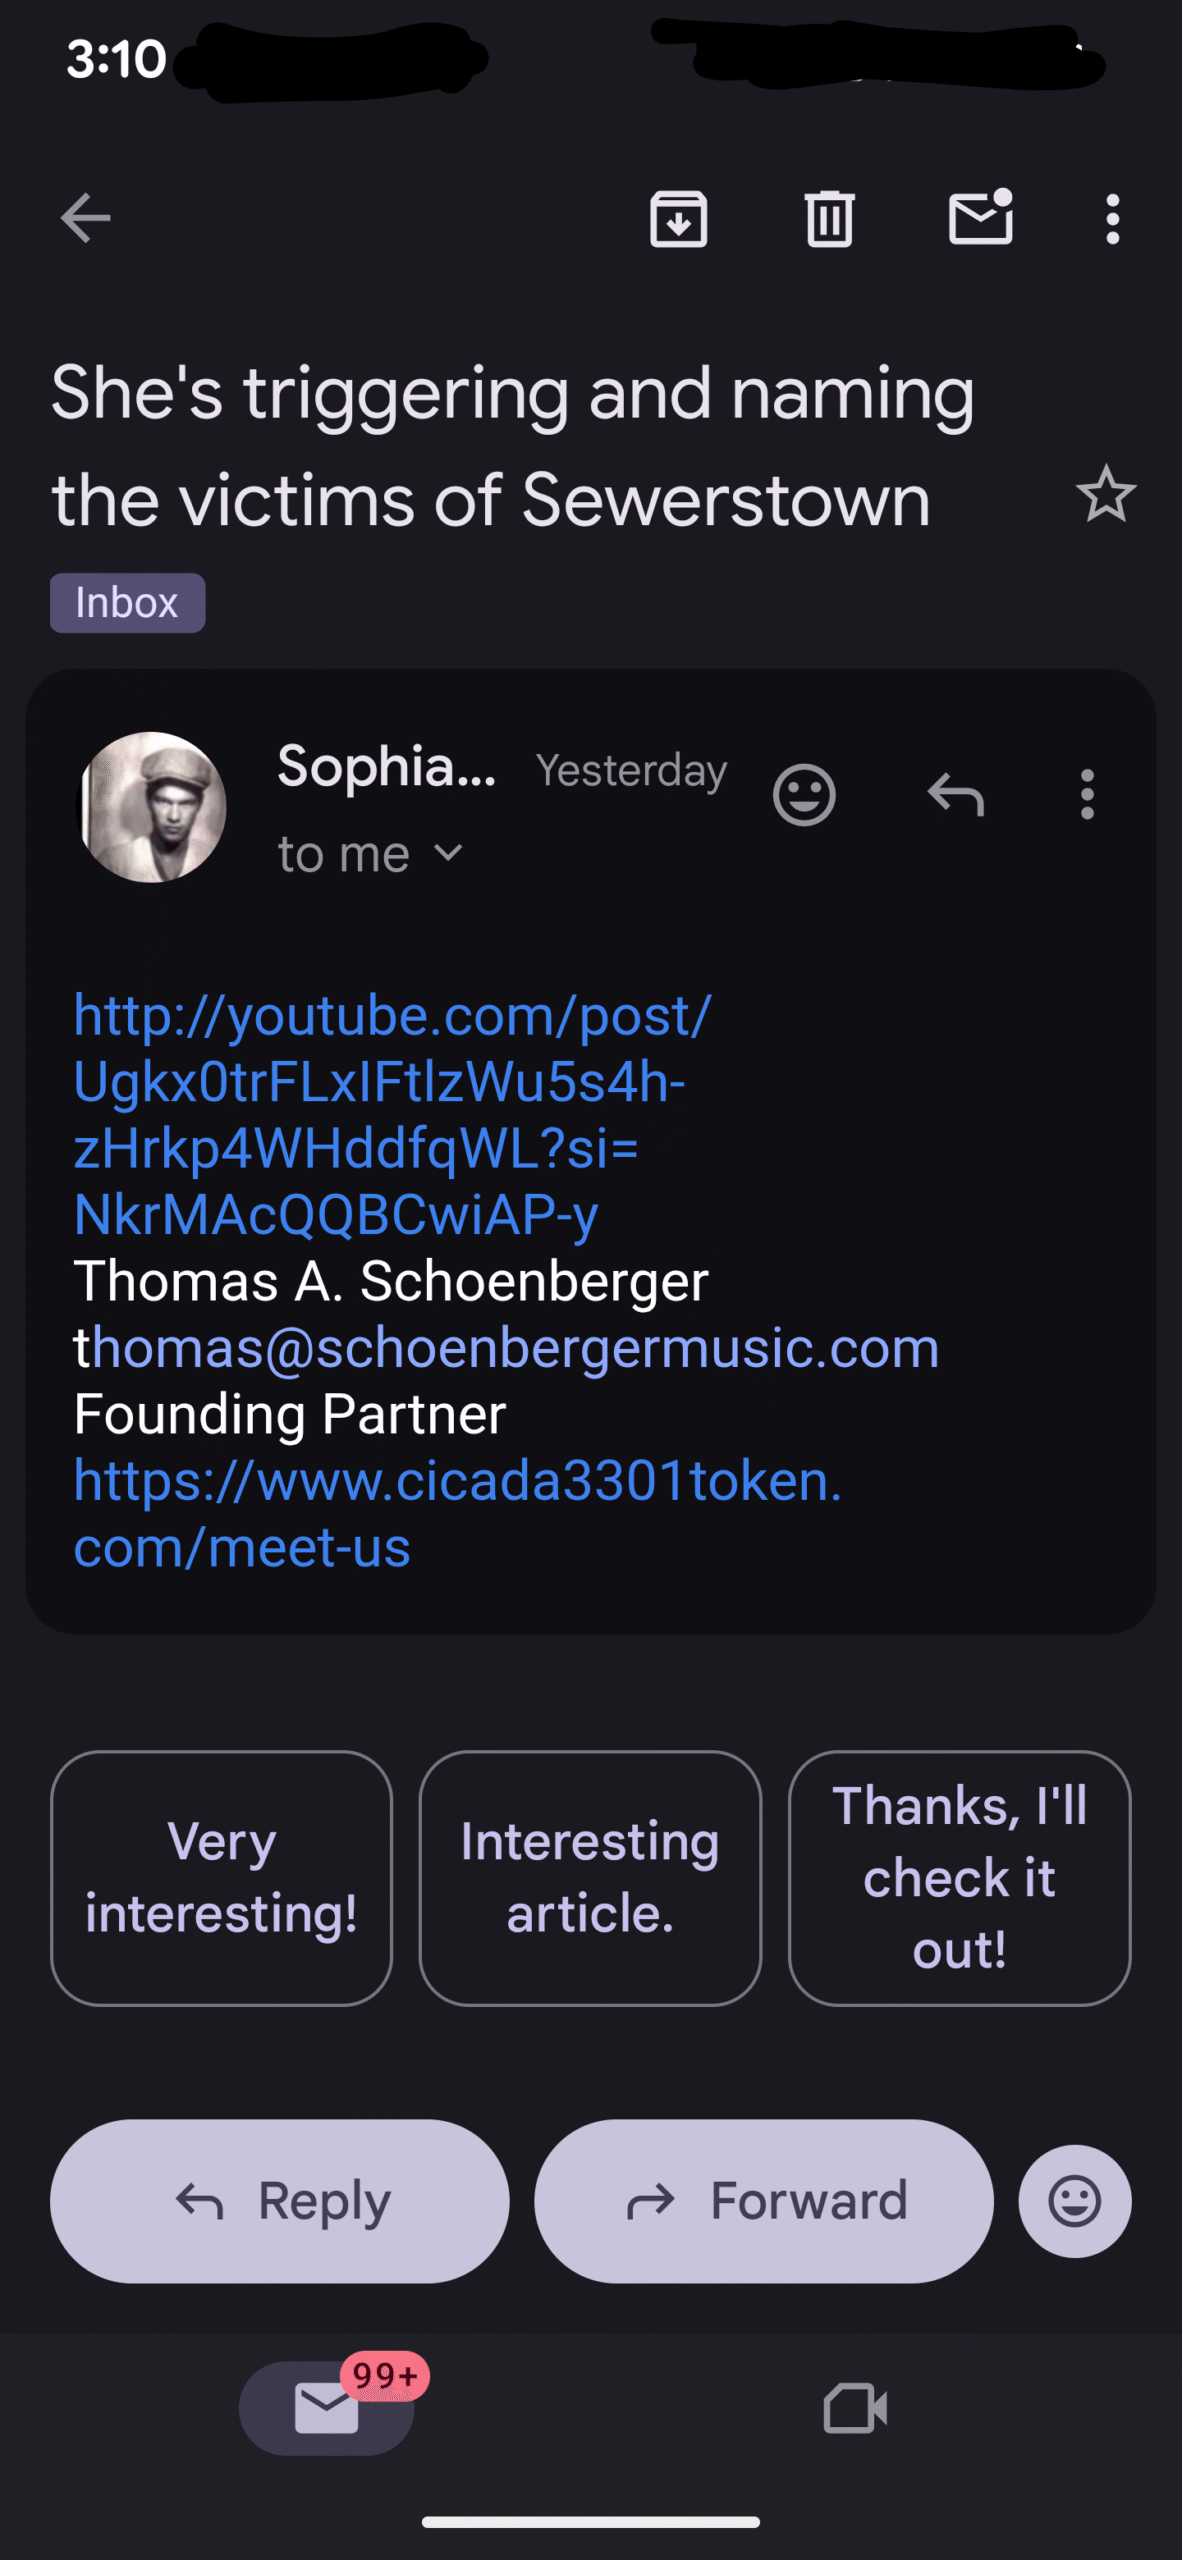
Task: Go back using the arrow icon
Action: 86,218
